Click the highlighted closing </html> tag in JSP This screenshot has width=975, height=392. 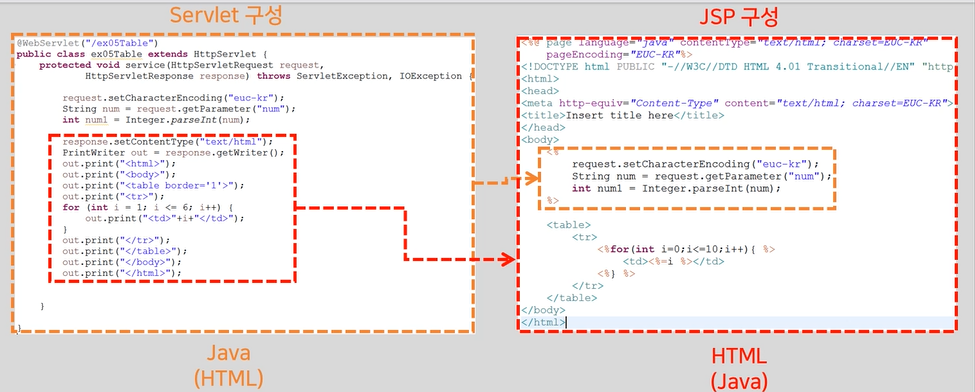(x=543, y=322)
